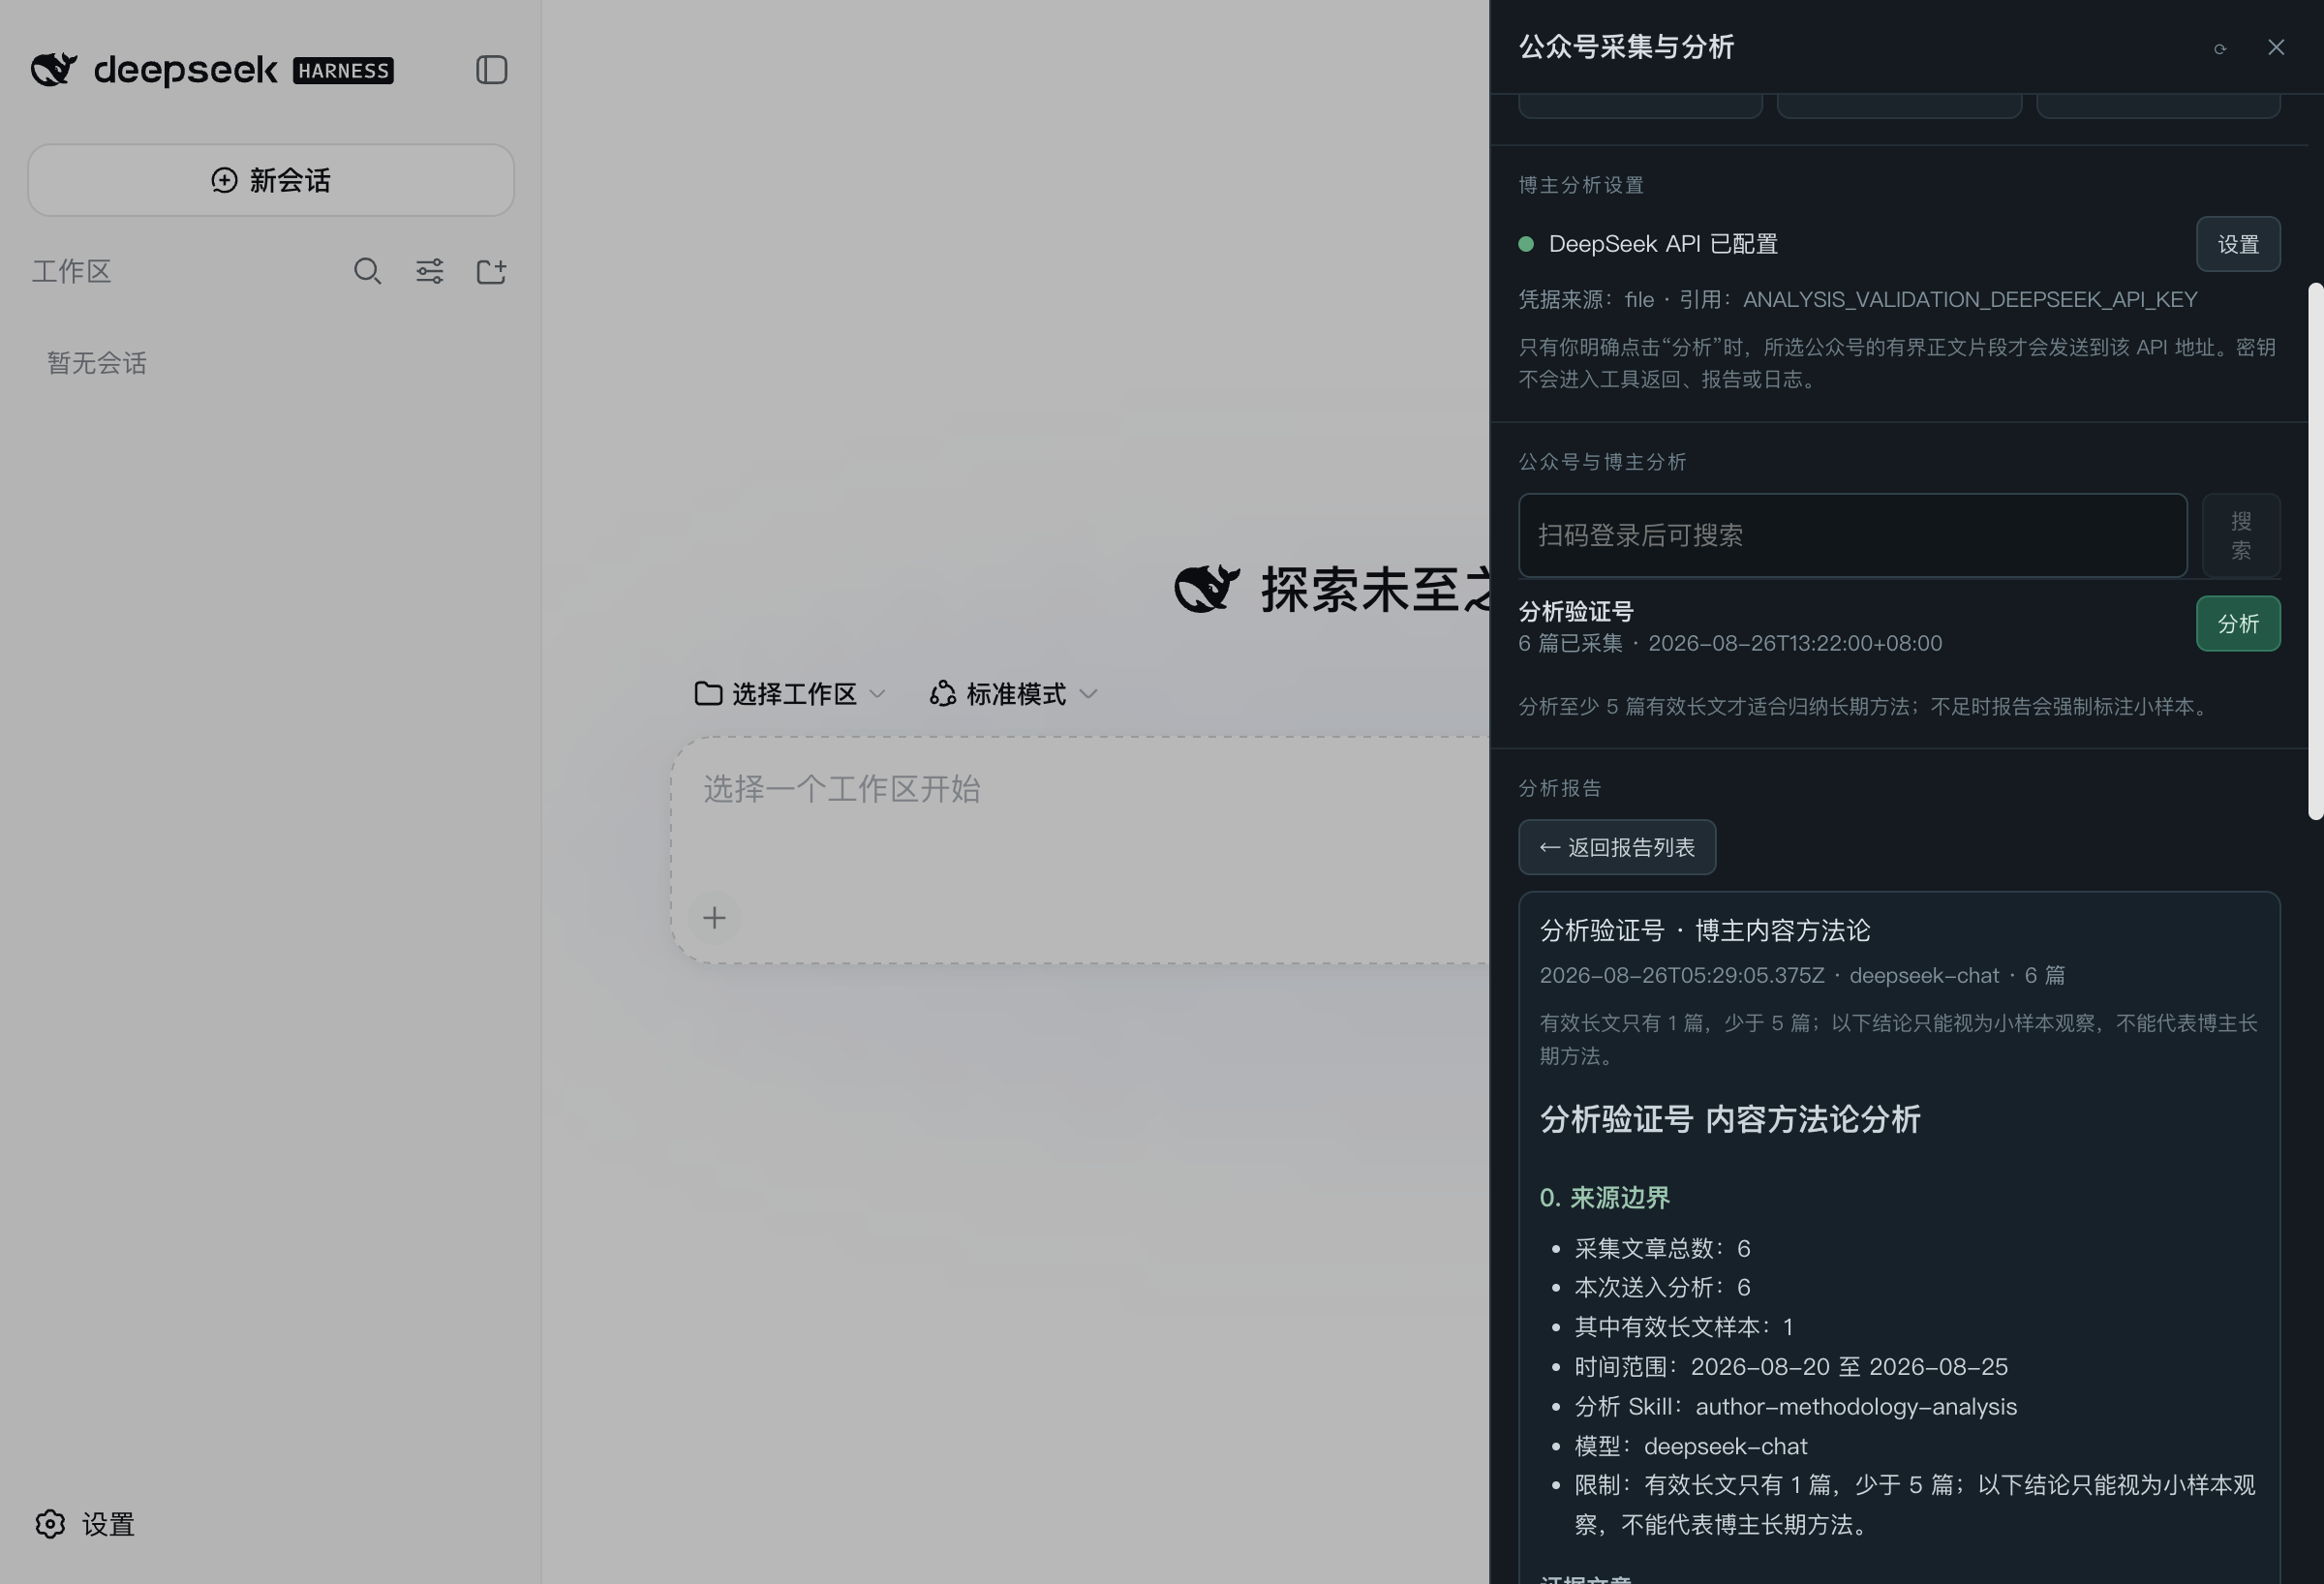Expand the 标准模式 mode dropdown
This screenshot has height=1584, width=2324.
1014,694
